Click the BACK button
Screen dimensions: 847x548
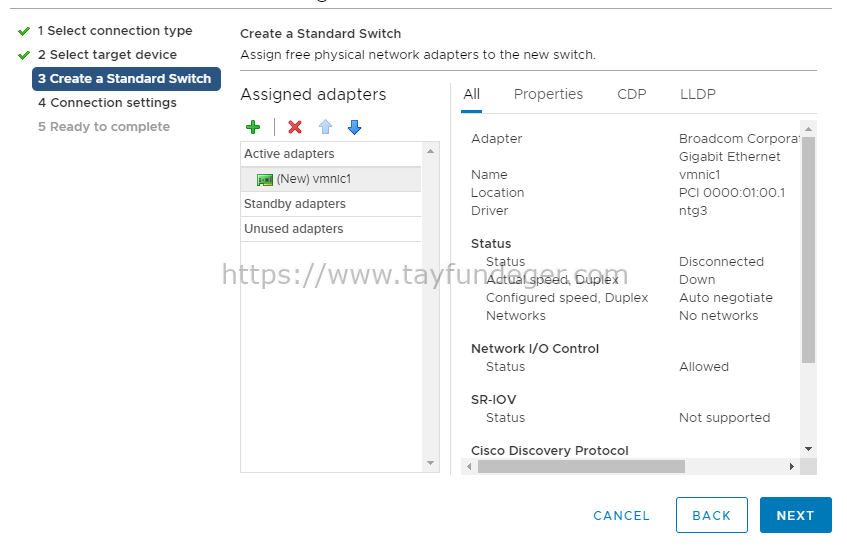(x=711, y=515)
